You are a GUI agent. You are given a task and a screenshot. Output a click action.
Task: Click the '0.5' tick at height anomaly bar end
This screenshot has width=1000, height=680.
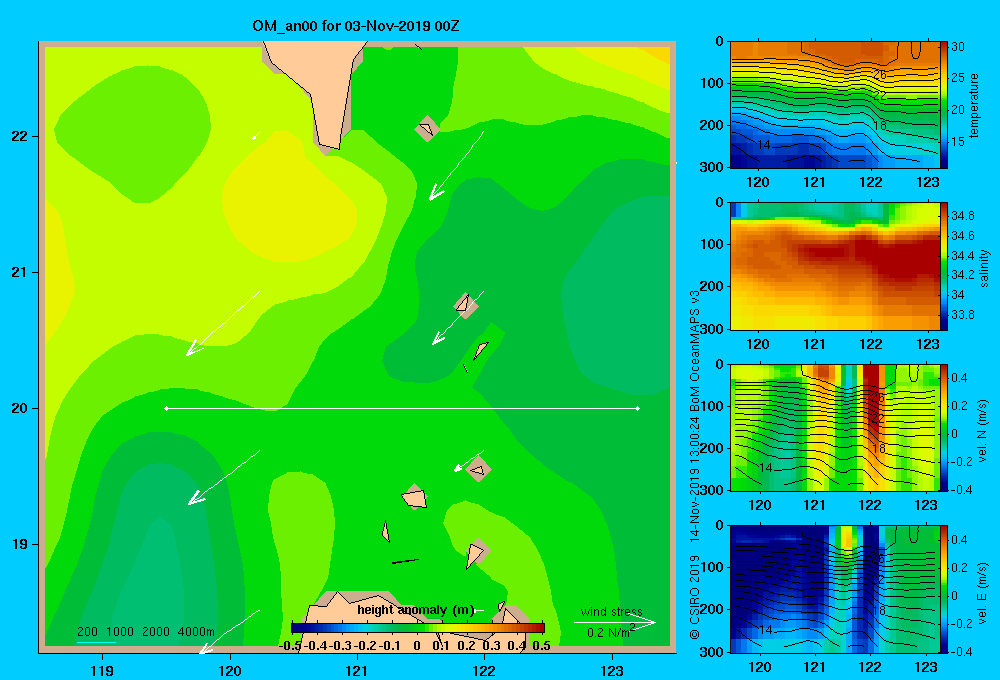pyautogui.click(x=541, y=646)
